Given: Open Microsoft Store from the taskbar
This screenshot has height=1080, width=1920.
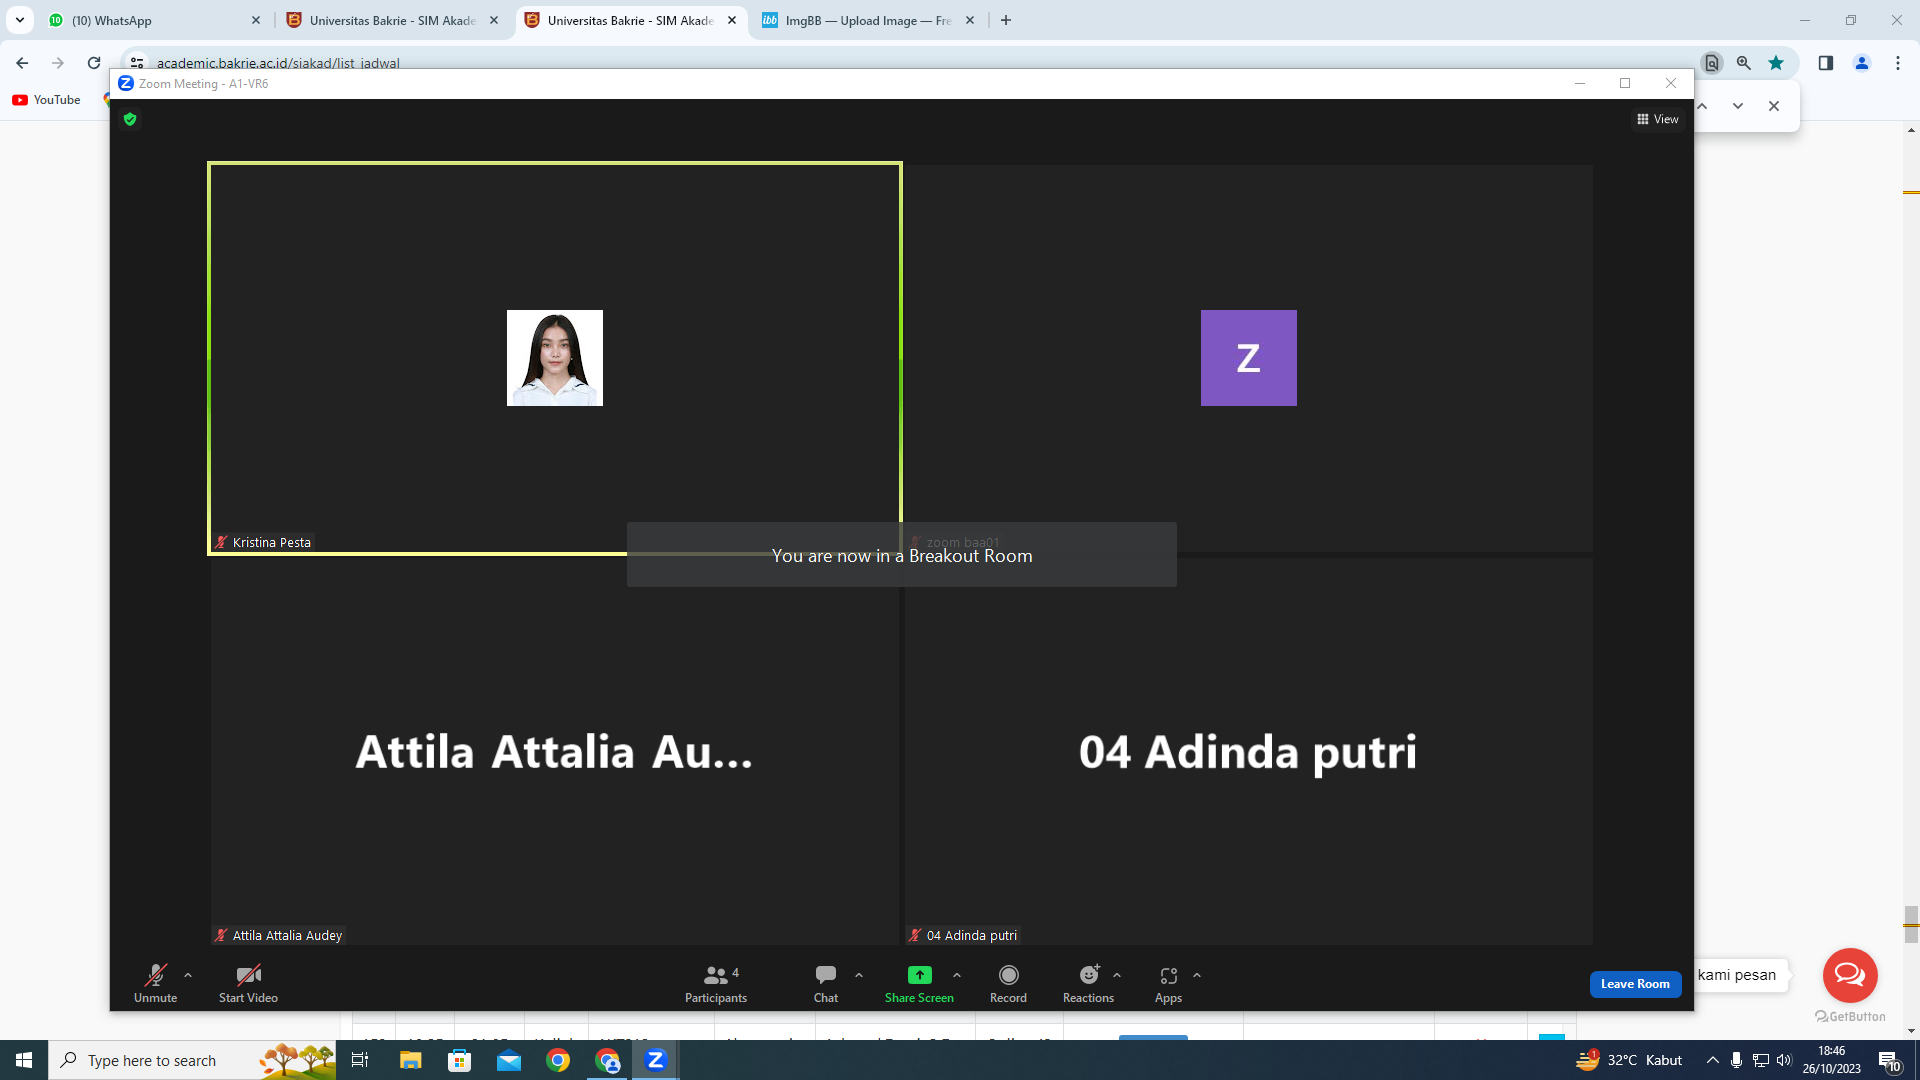Looking at the screenshot, I should coord(459,1060).
